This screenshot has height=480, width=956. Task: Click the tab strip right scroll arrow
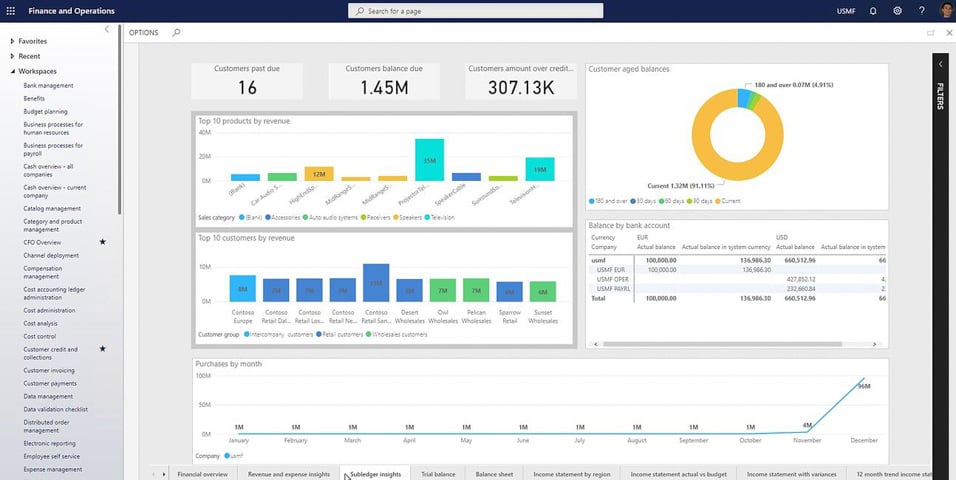163,474
